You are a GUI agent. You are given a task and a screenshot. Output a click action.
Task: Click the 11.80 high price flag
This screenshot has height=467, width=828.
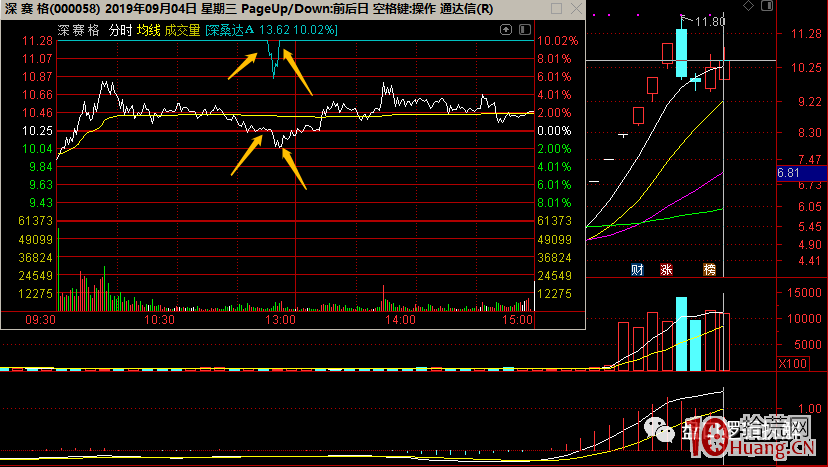tap(709, 20)
